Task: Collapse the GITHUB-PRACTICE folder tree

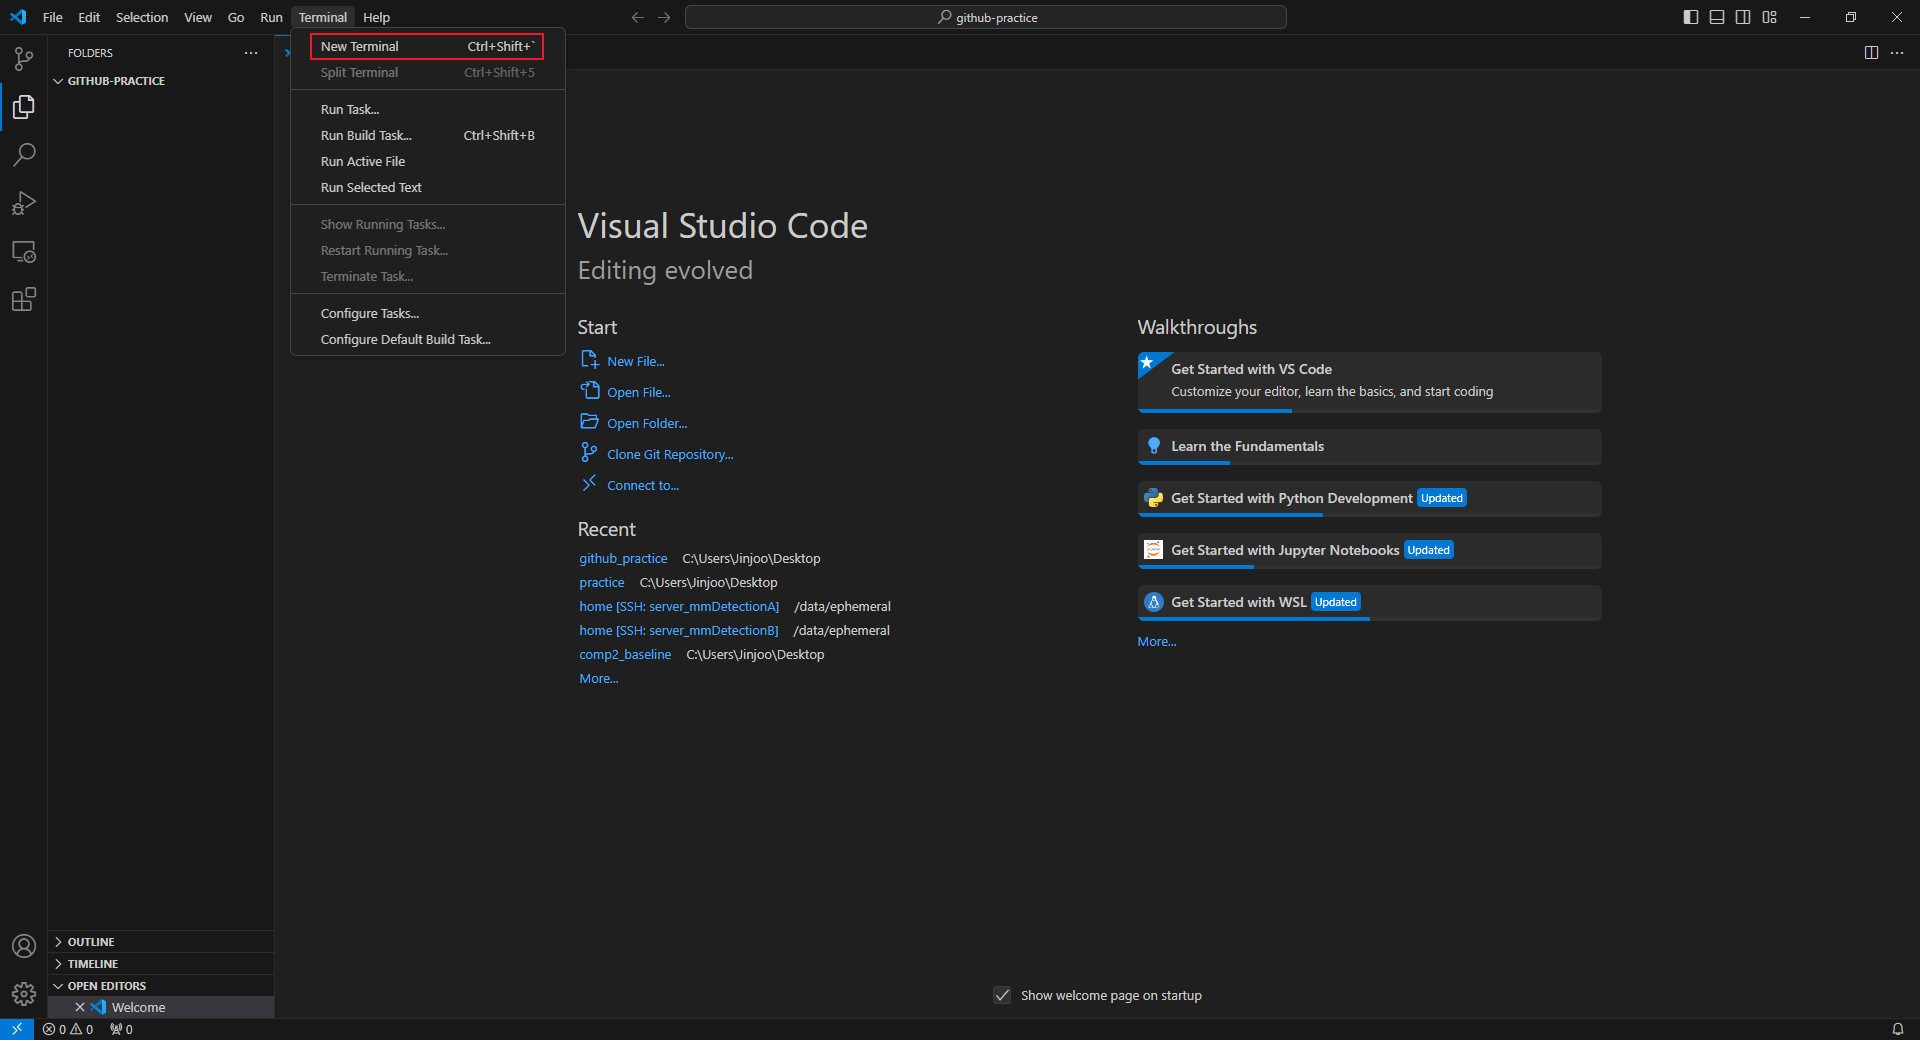Action: (116, 81)
